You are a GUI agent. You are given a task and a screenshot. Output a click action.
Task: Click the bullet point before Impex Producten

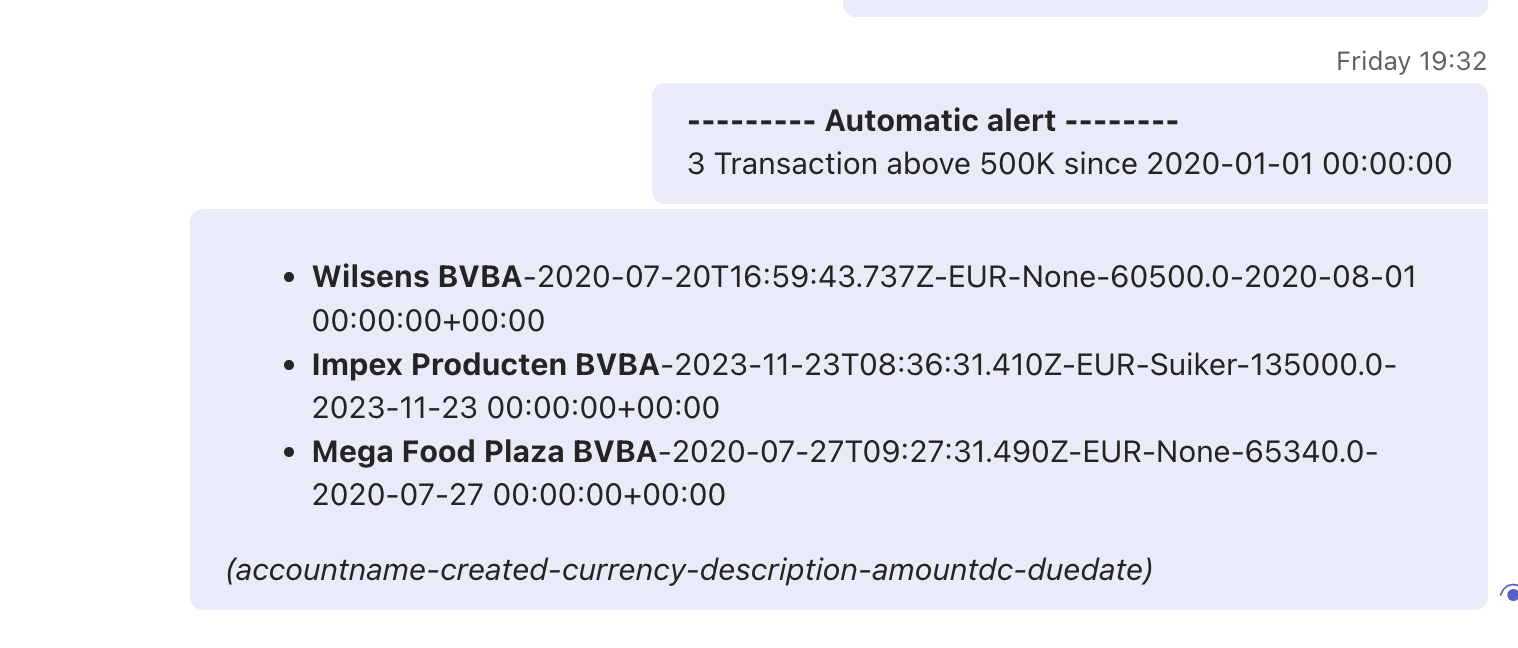coord(290,365)
